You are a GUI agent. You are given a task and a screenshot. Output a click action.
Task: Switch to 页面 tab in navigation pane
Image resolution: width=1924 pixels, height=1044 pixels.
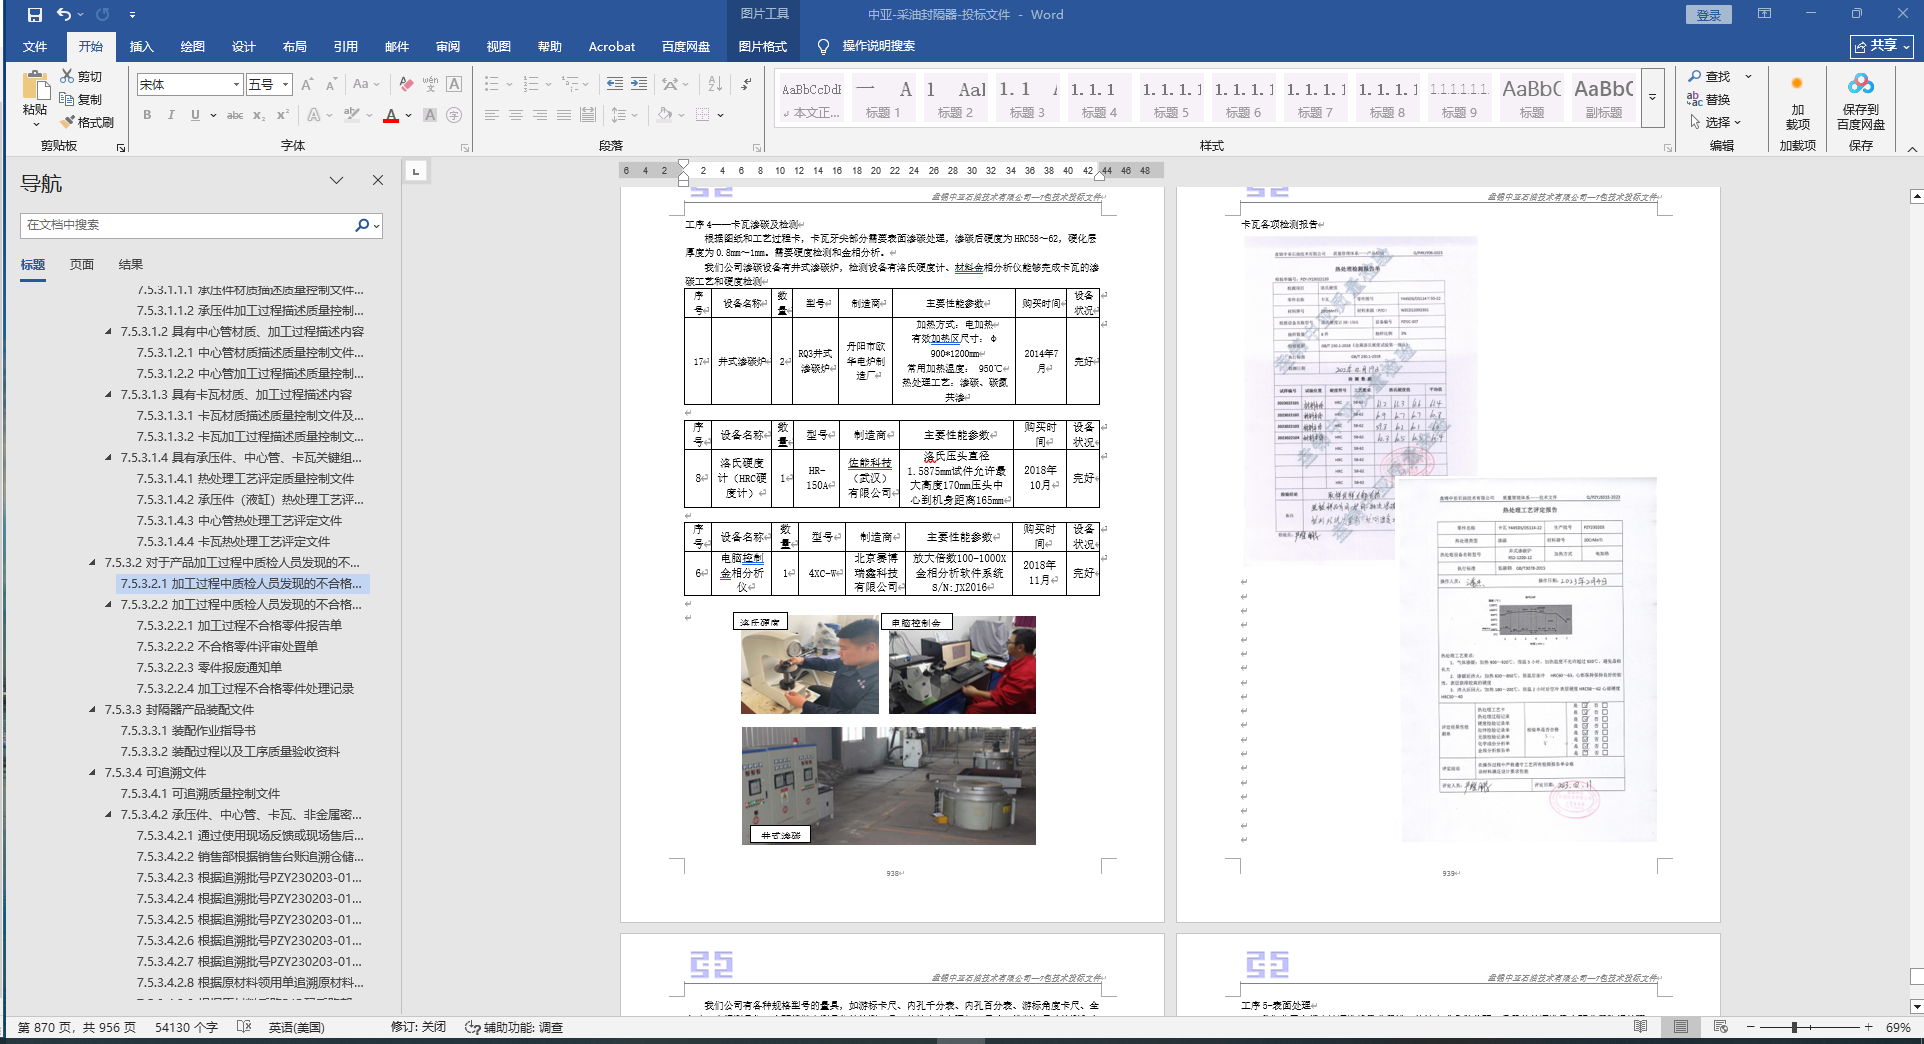coord(82,265)
